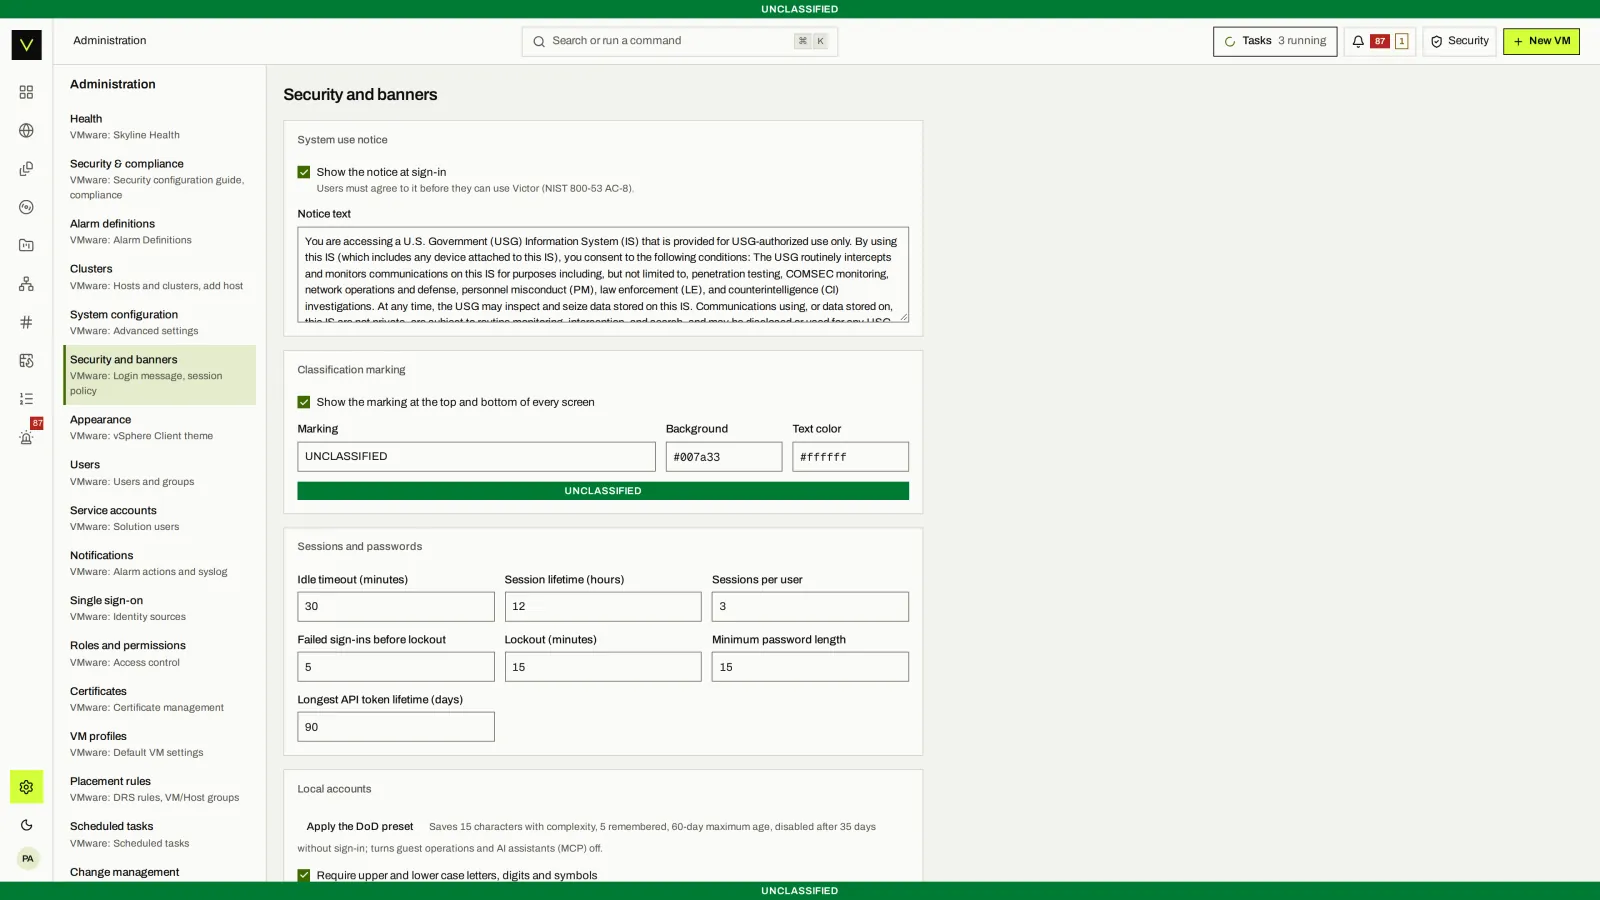Apply the DoD preset

pyautogui.click(x=360, y=827)
